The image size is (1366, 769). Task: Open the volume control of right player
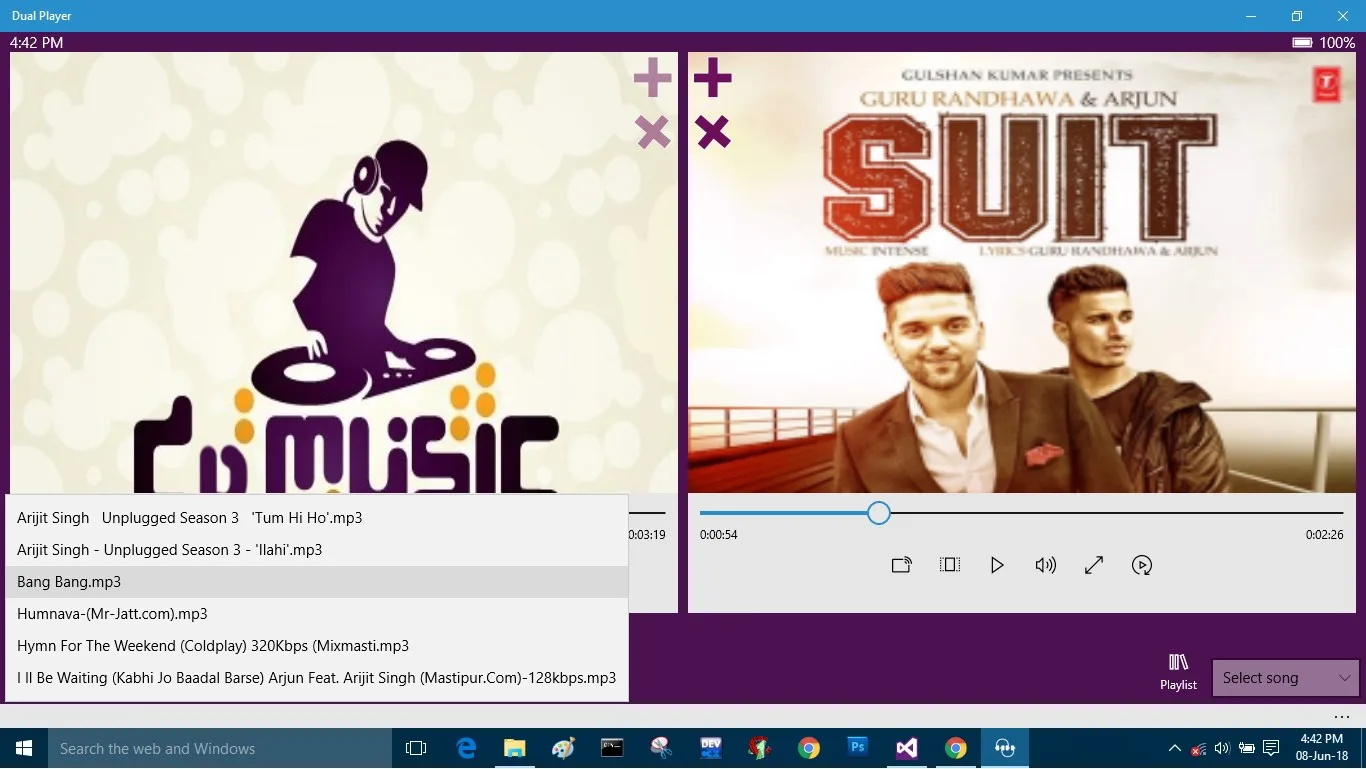pyautogui.click(x=1045, y=565)
